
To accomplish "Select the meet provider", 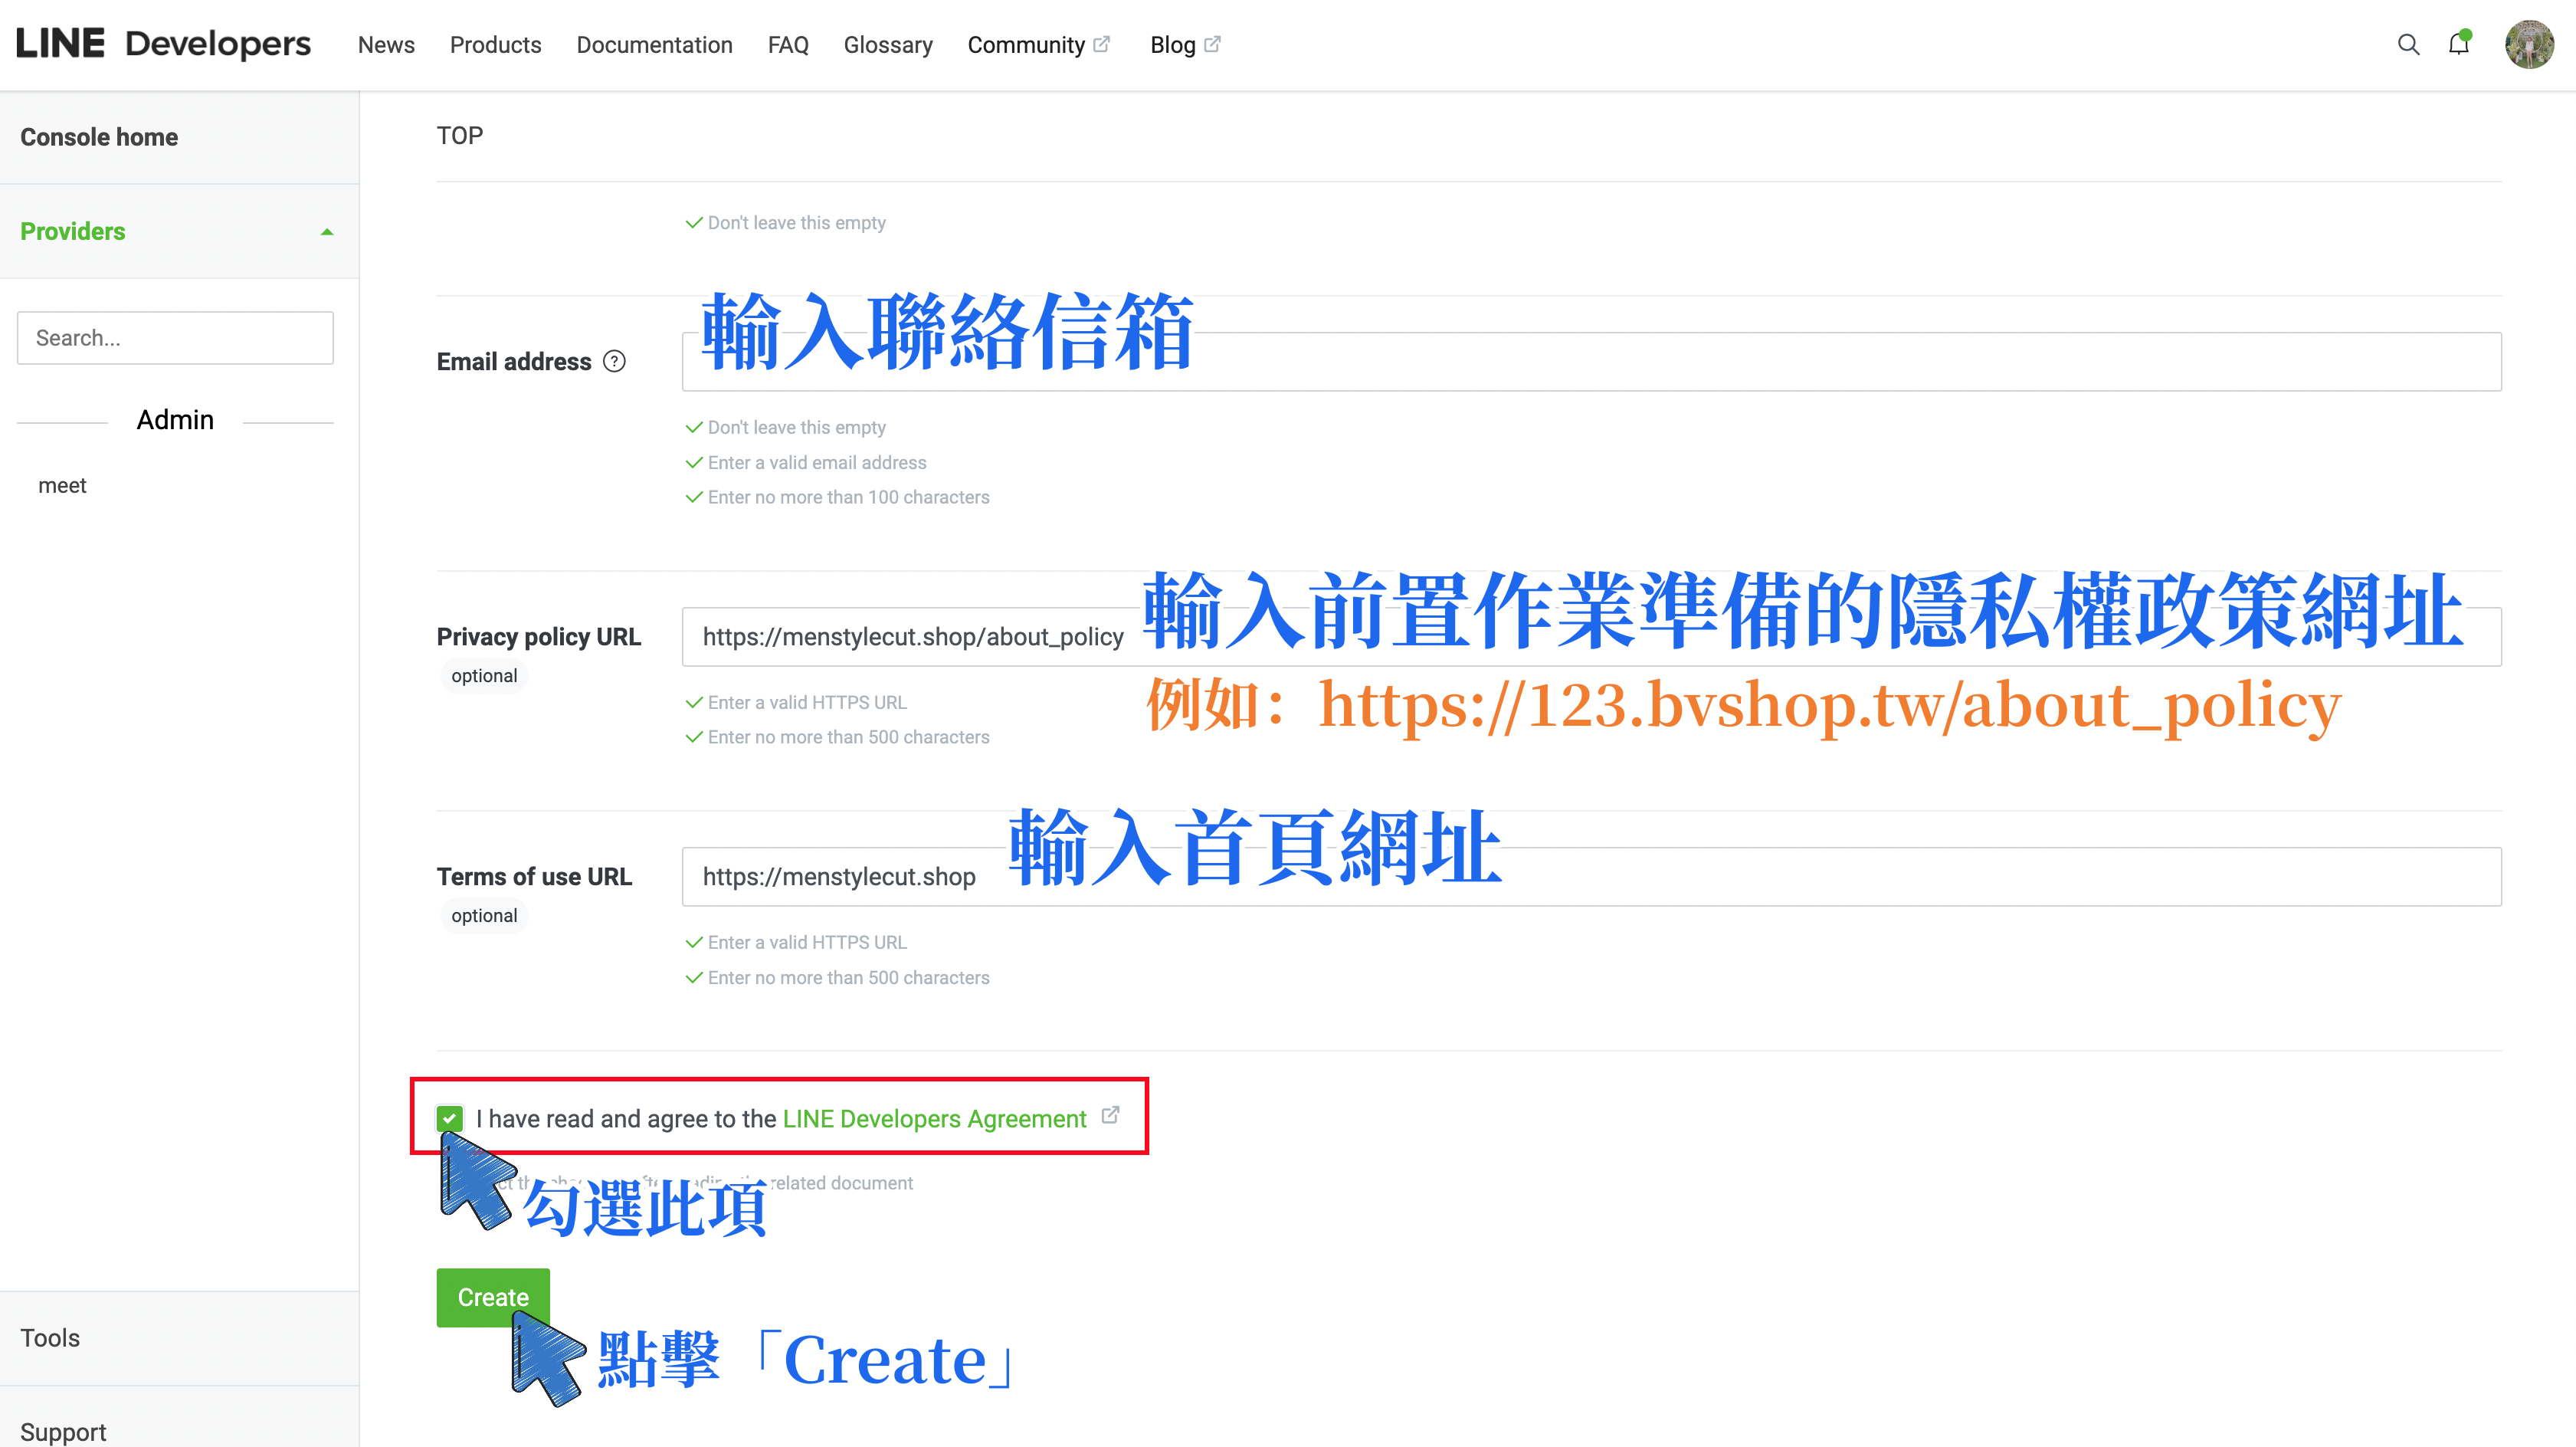I will point(62,486).
